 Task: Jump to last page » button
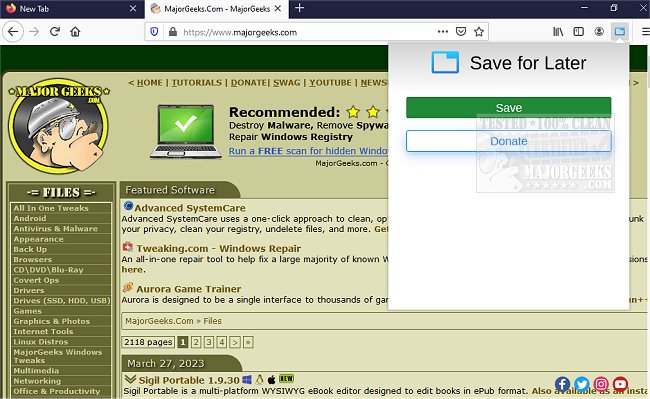(x=248, y=342)
